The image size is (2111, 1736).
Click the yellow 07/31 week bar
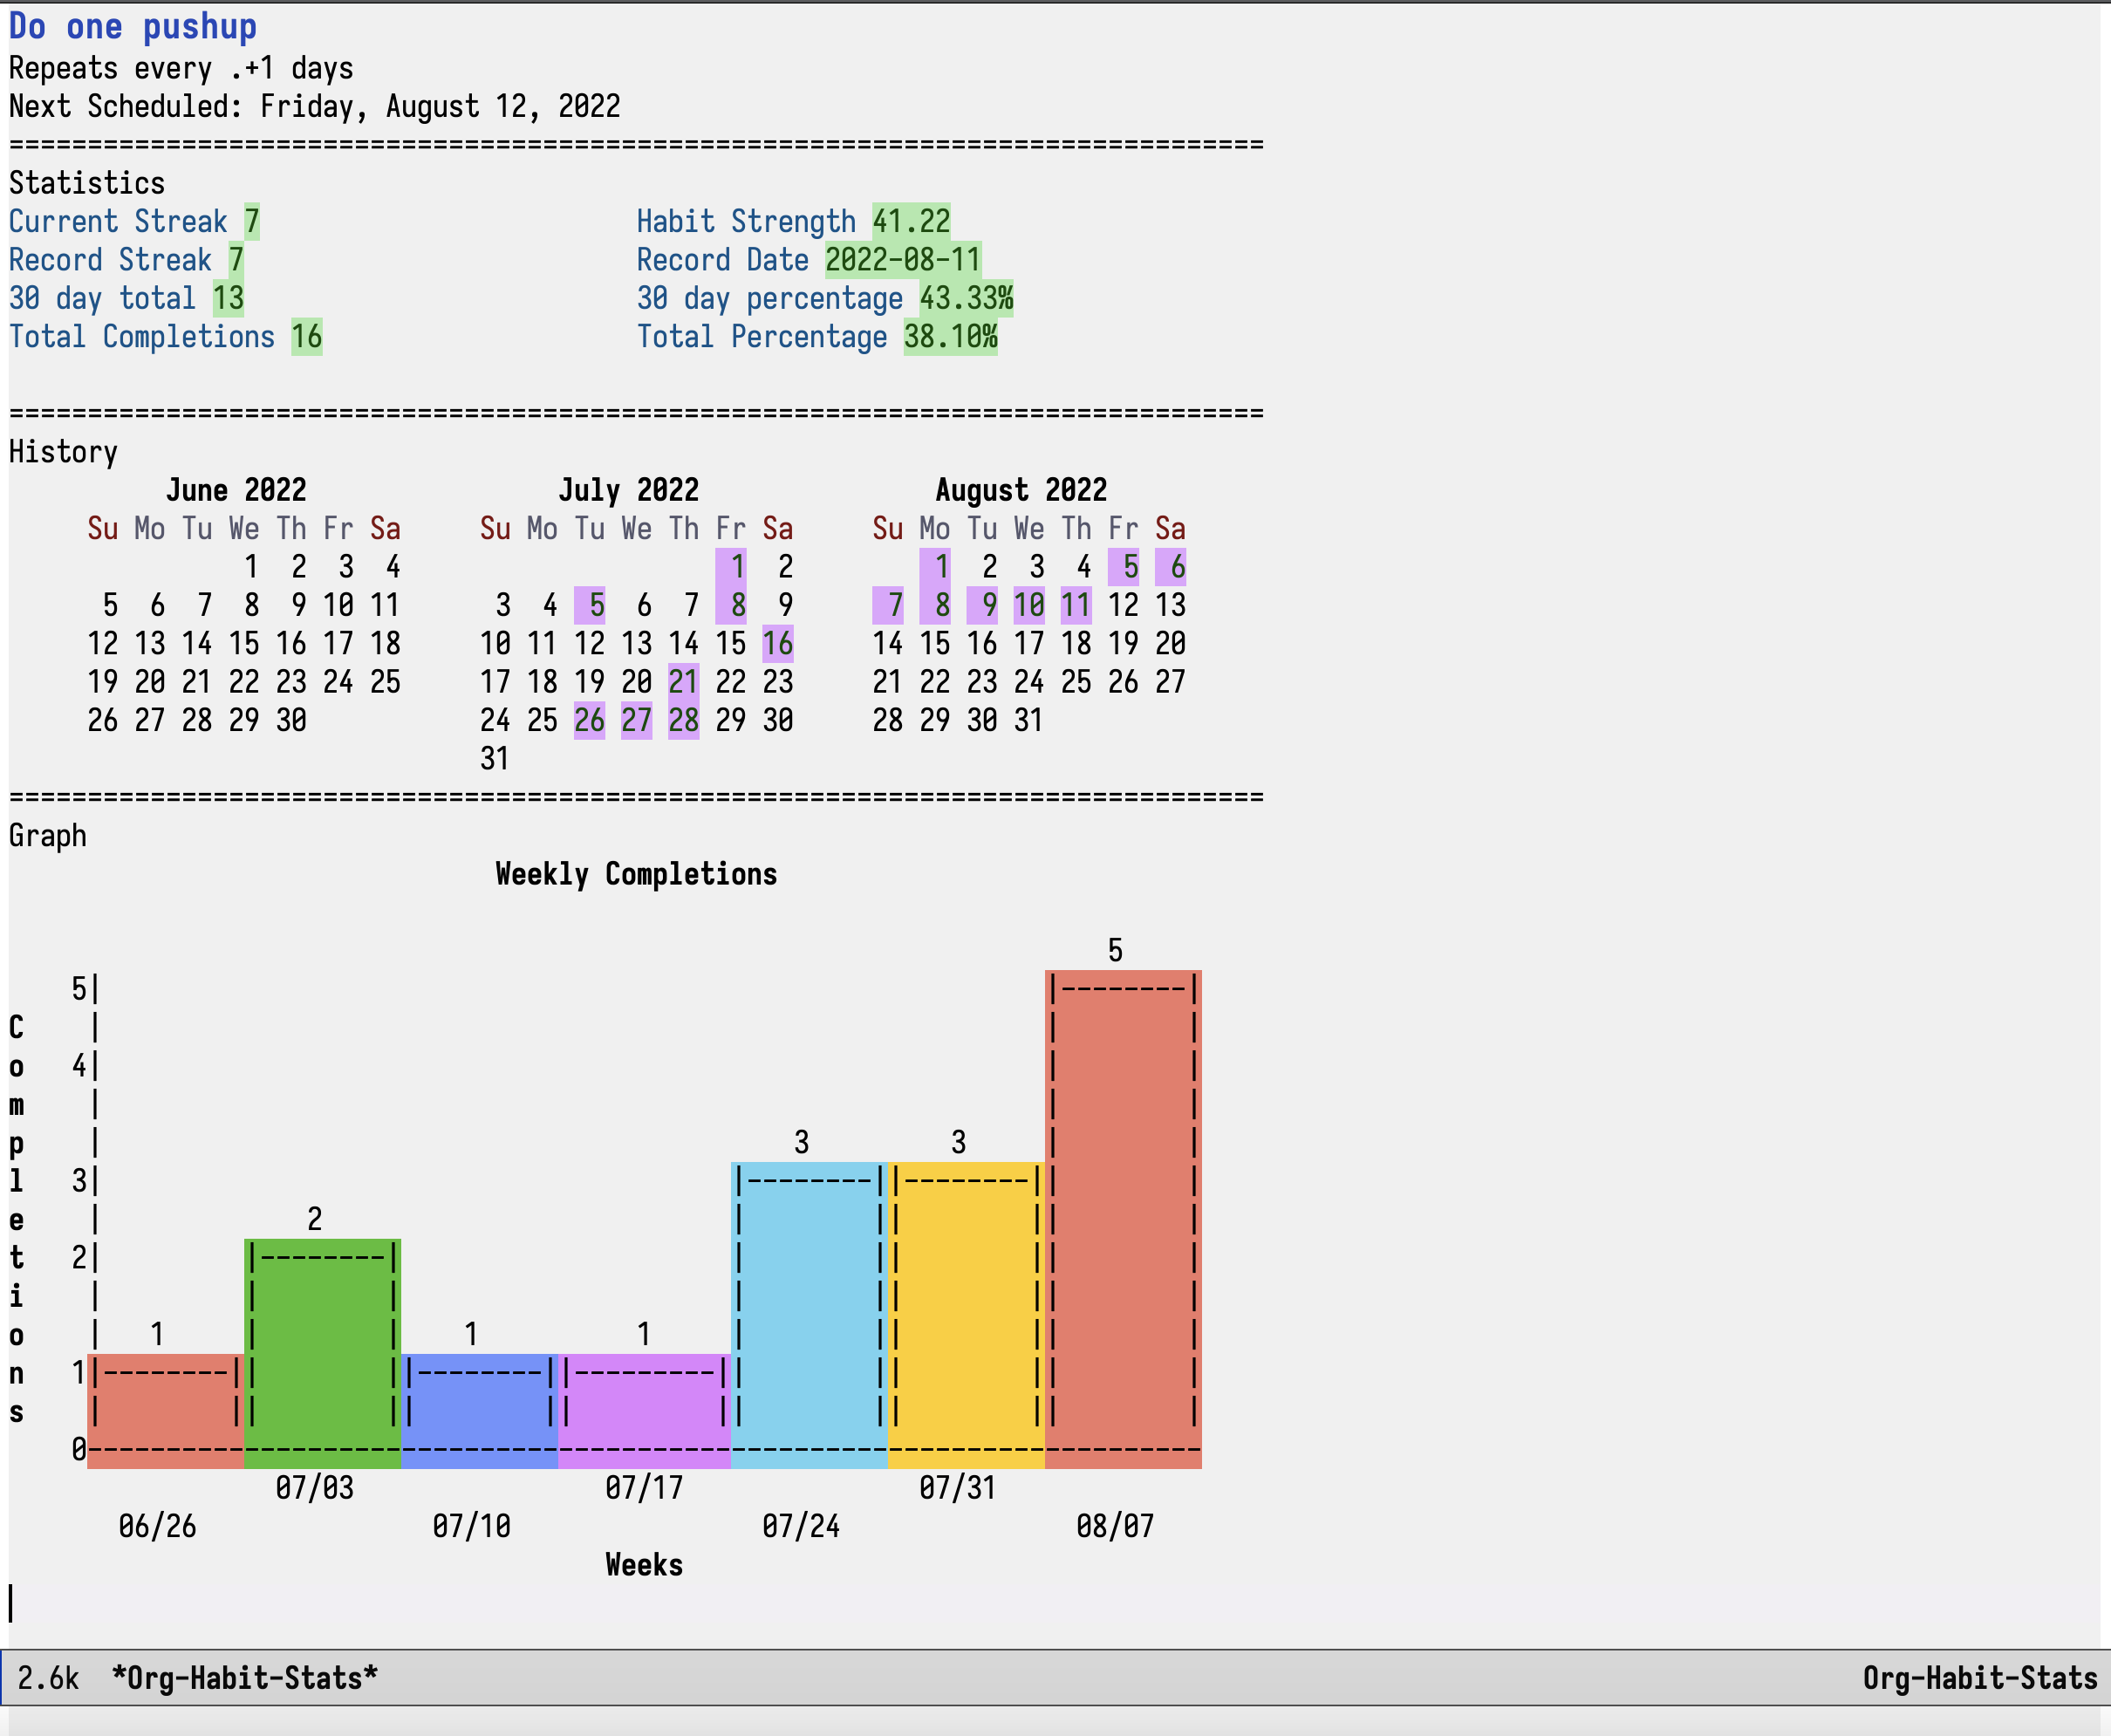click(x=965, y=1310)
